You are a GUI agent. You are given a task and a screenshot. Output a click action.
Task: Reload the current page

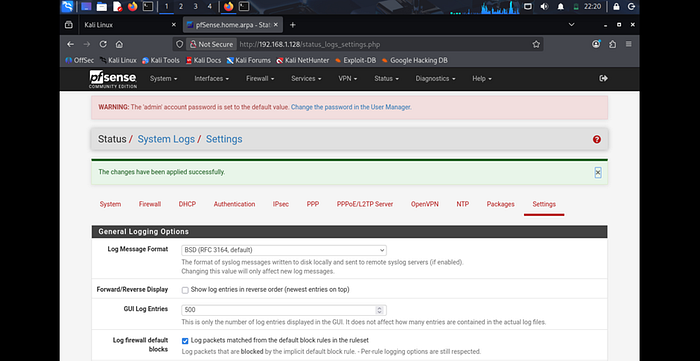103,44
